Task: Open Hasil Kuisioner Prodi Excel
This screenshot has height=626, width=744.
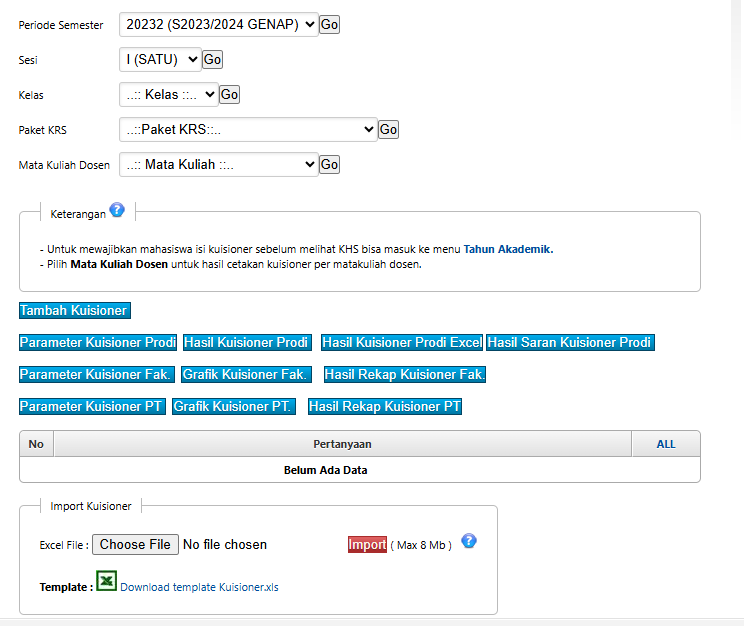Action: pos(402,343)
